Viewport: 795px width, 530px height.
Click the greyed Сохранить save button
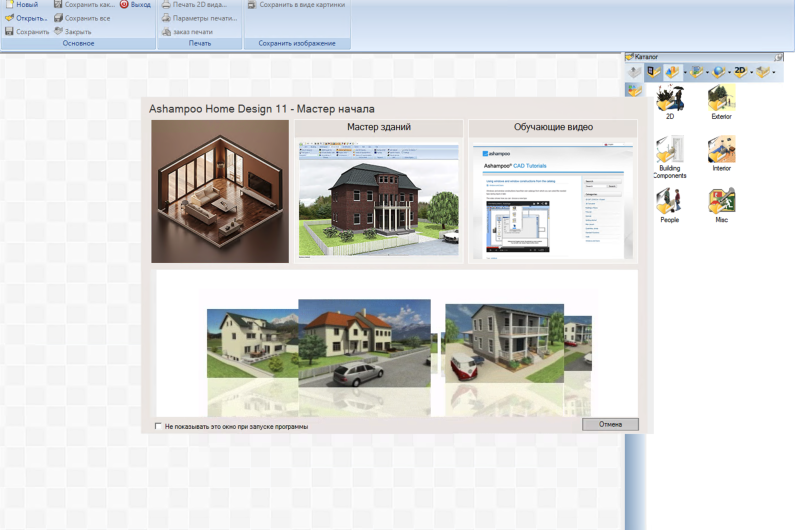[x=27, y=31]
